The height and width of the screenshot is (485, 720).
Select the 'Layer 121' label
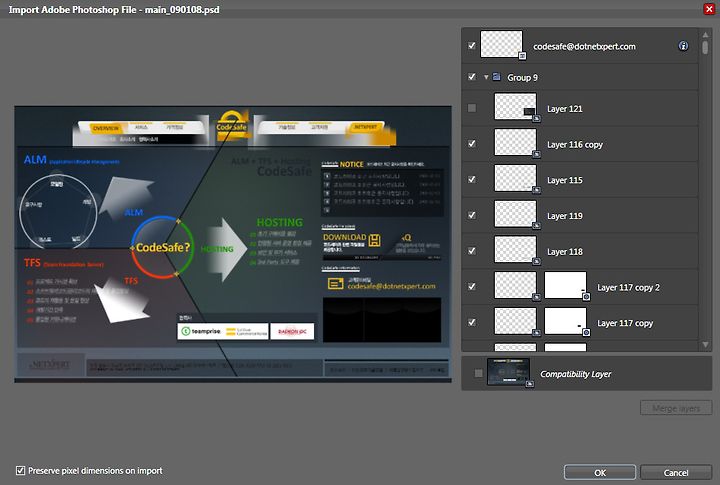[564, 109]
